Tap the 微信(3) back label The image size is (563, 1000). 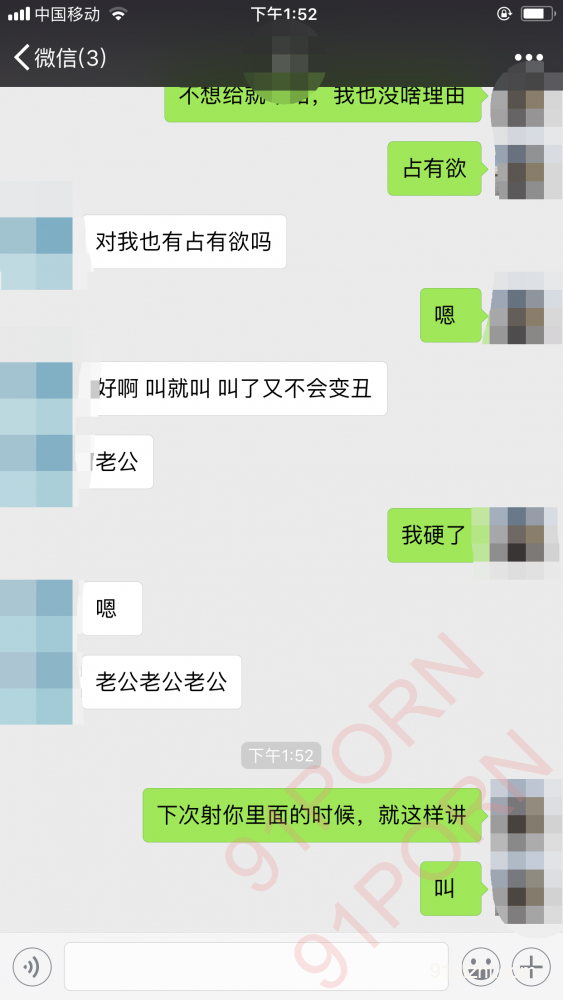[70, 58]
